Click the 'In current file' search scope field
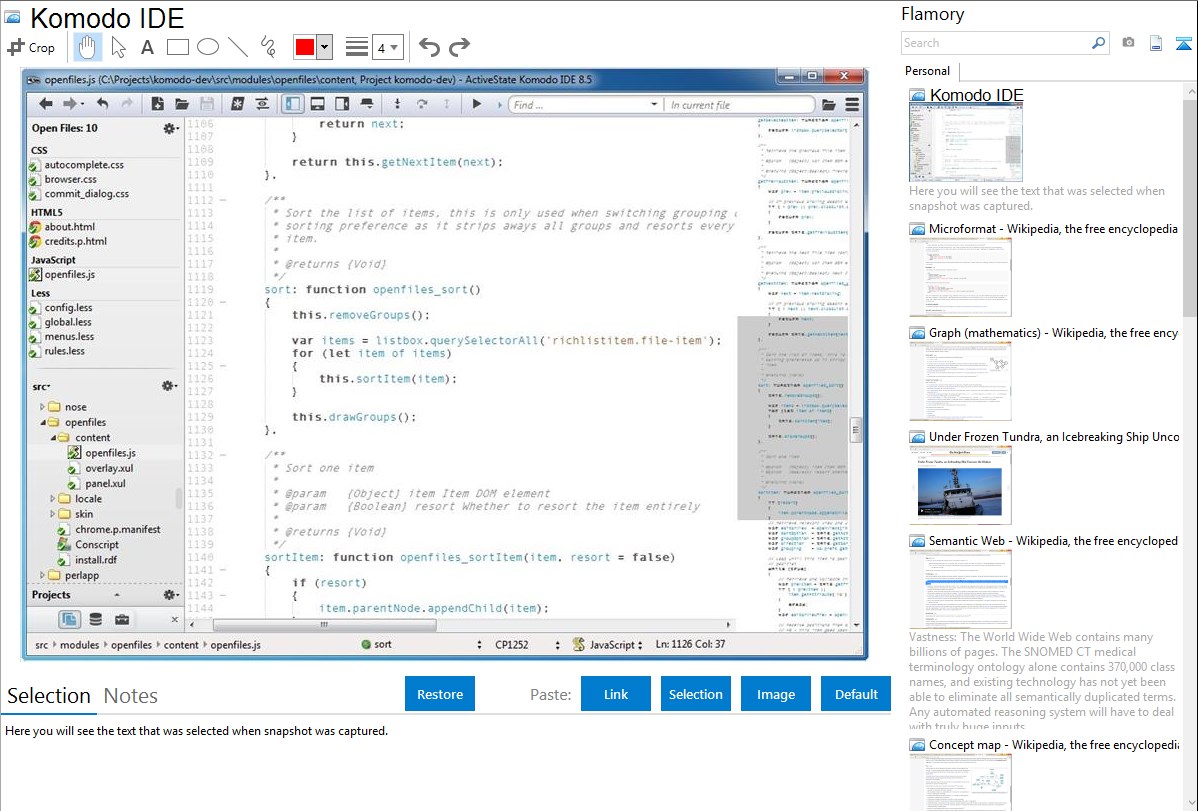 point(740,105)
